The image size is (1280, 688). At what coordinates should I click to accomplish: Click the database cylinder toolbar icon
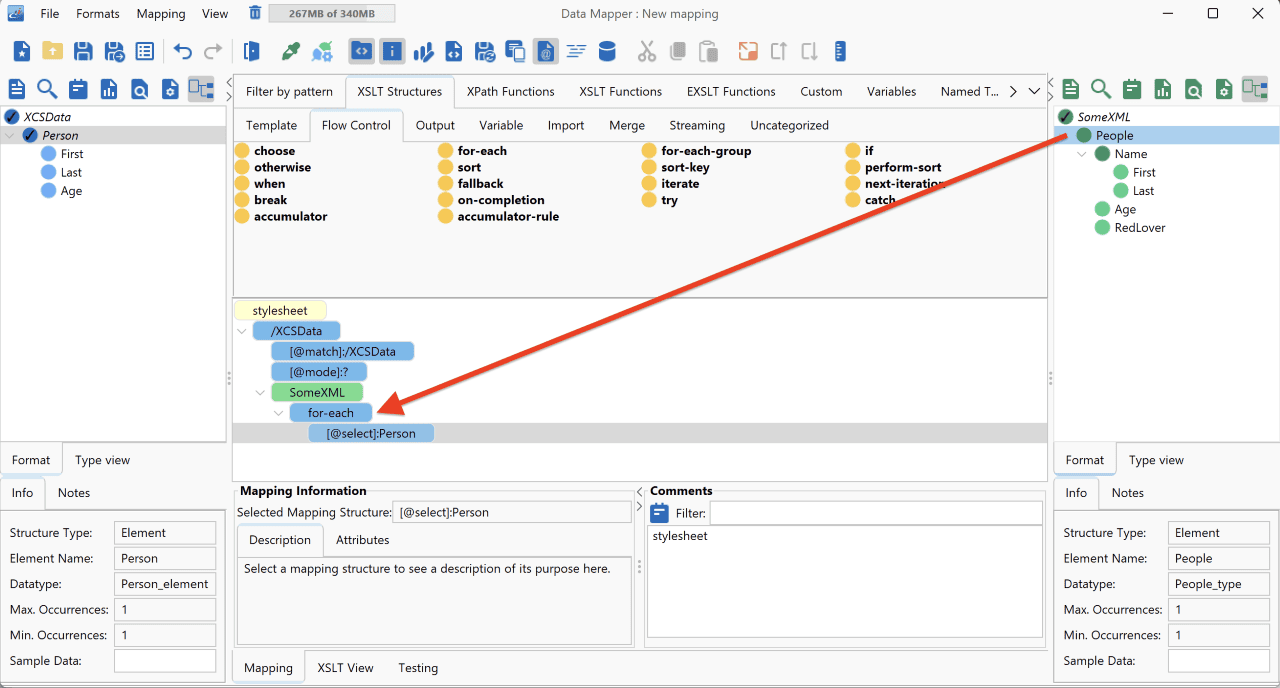[x=606, y=51]
